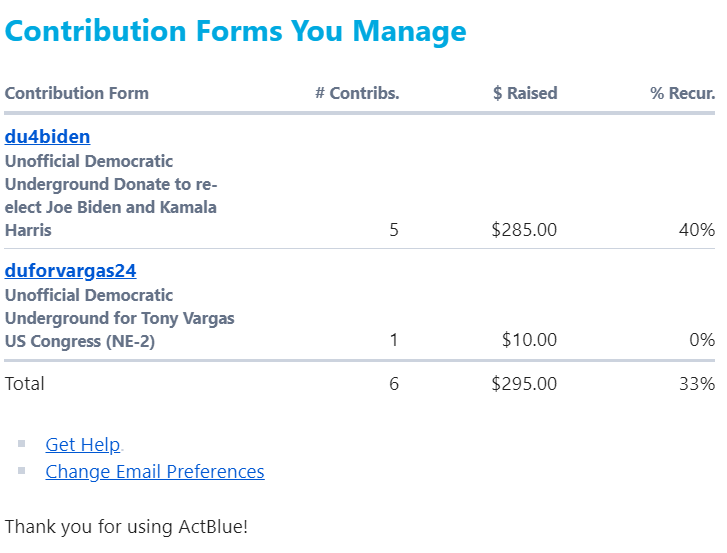Open the duforvargas24 contribution form link
Viewport: 727px width, 553px height.
tap(70, 271)
